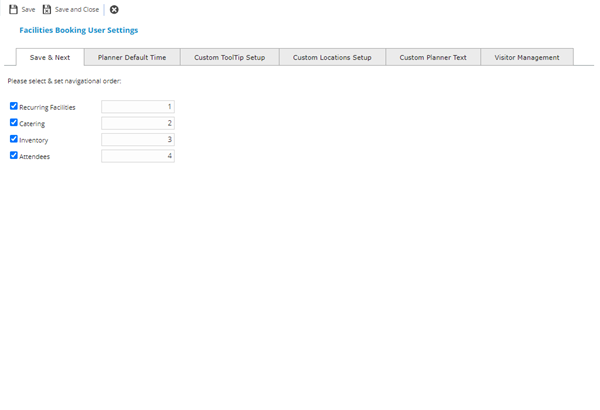Toggle the Catering checkbox
Image resolution: width=600 pixels, height=410 pixels.
(x=14, y=123)
